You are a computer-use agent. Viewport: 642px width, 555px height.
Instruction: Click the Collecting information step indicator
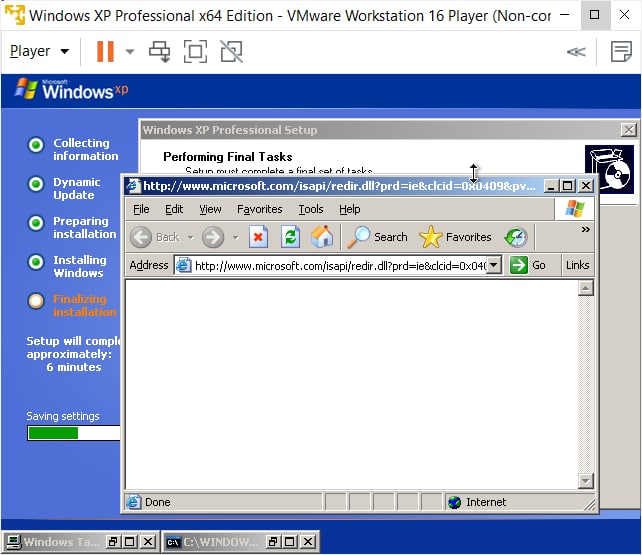click(36, 144)
